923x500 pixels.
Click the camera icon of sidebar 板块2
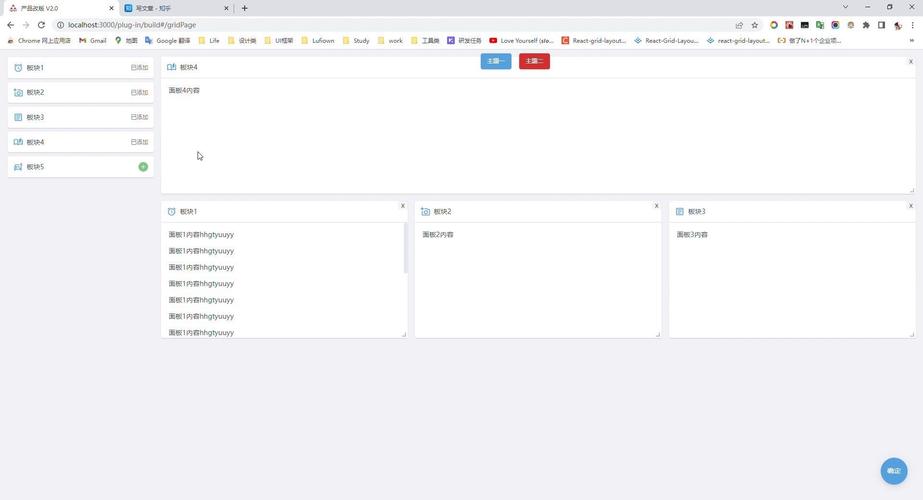click(18, 92)
